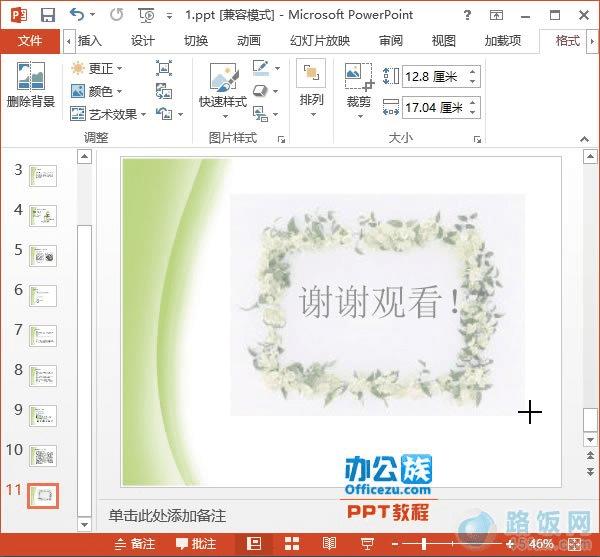Fit slide to current window icon
Screen dimensions: 600x557
pos(574,544)
